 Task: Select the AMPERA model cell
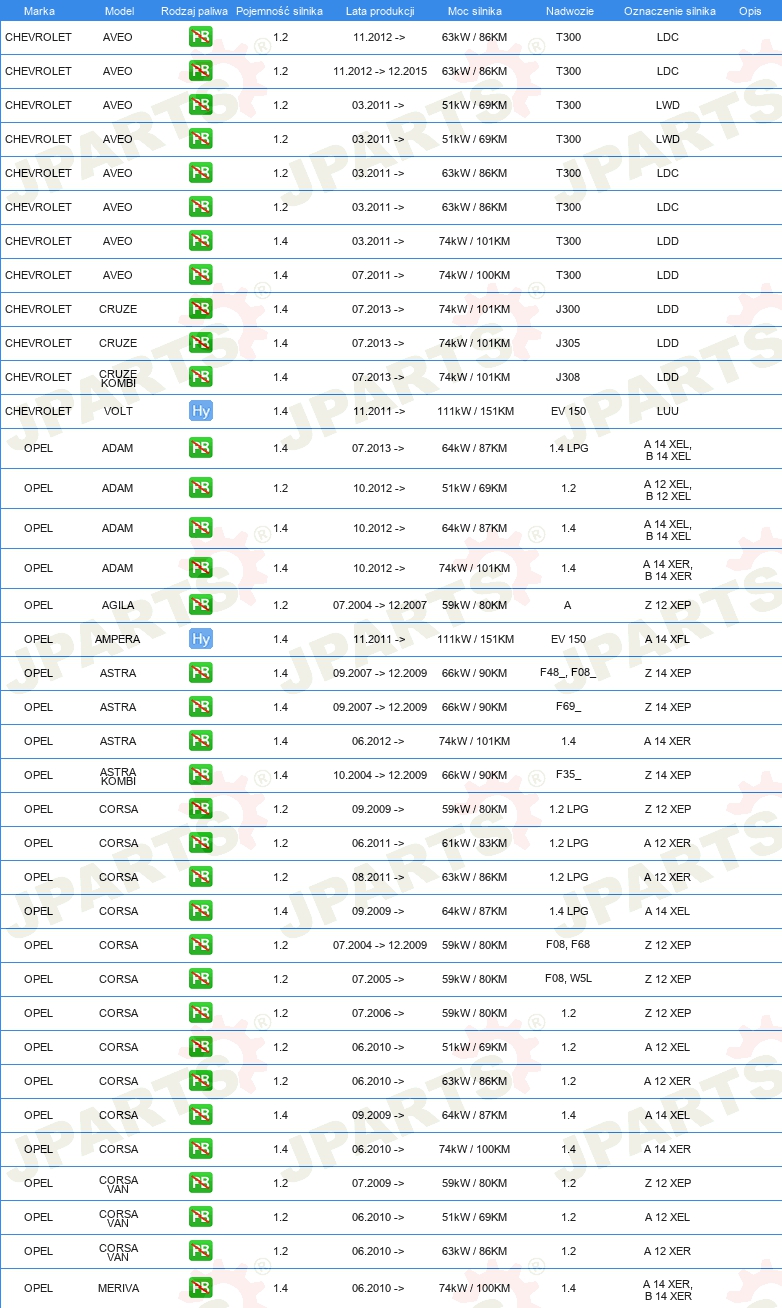(118, 639)
